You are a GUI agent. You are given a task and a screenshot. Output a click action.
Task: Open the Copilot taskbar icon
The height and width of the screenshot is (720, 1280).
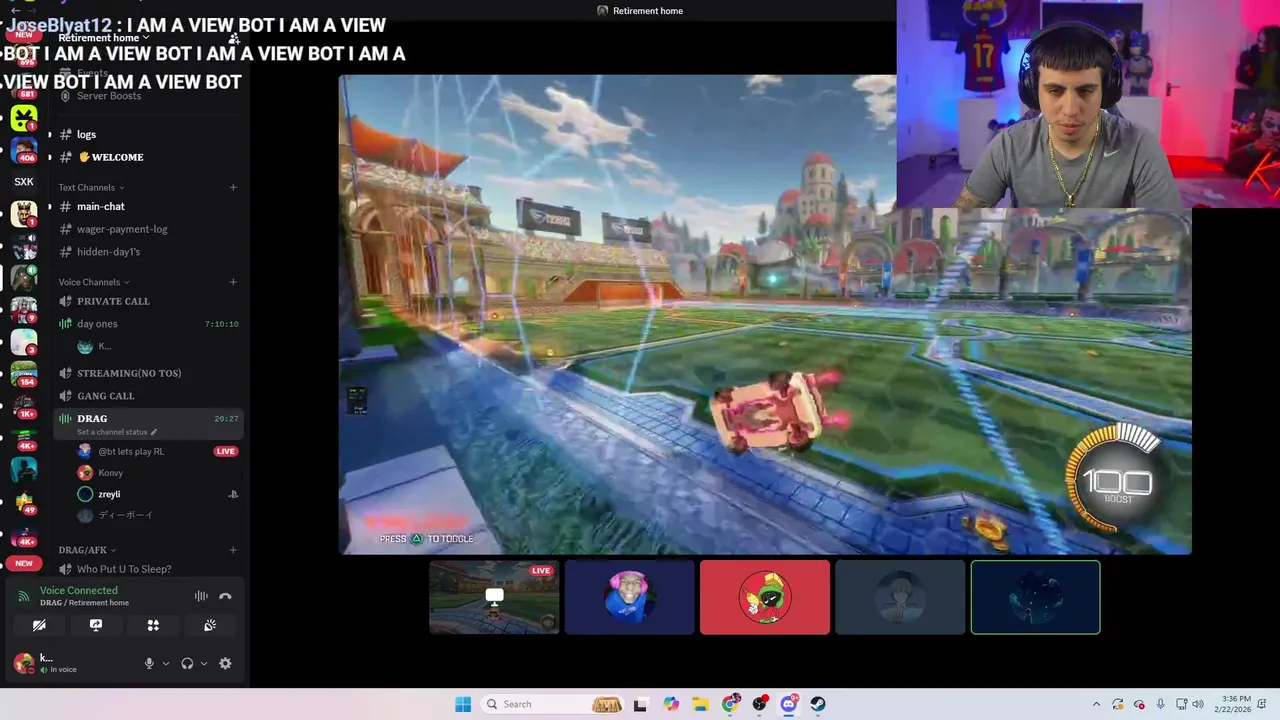671,704
